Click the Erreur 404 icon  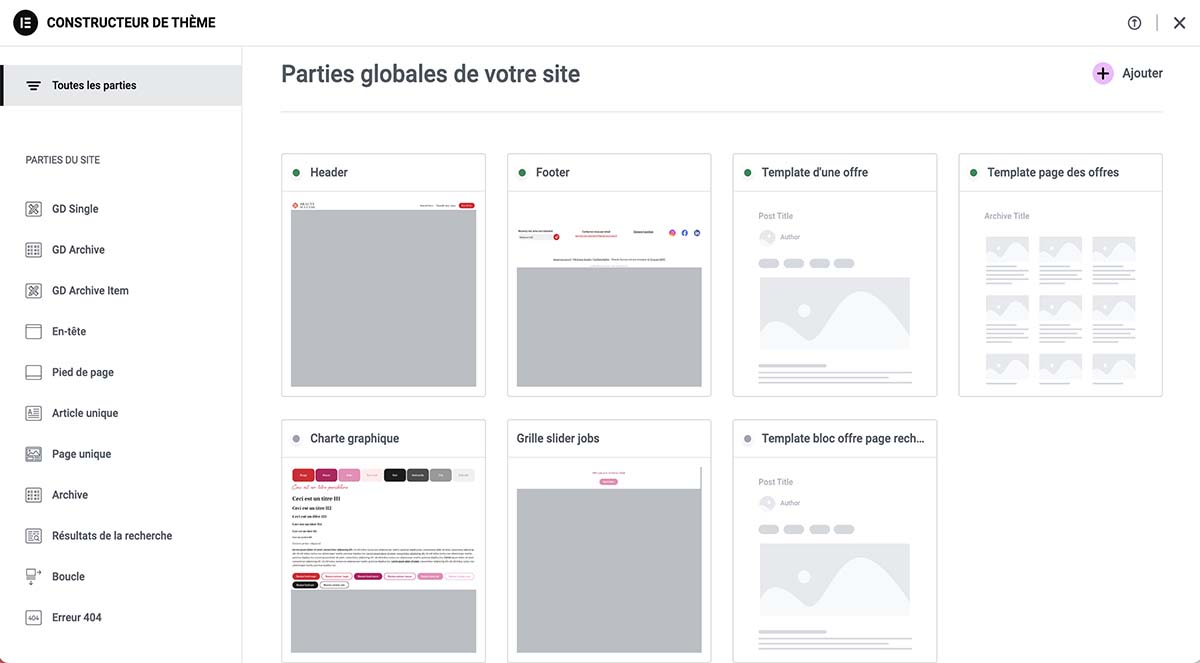33,617
